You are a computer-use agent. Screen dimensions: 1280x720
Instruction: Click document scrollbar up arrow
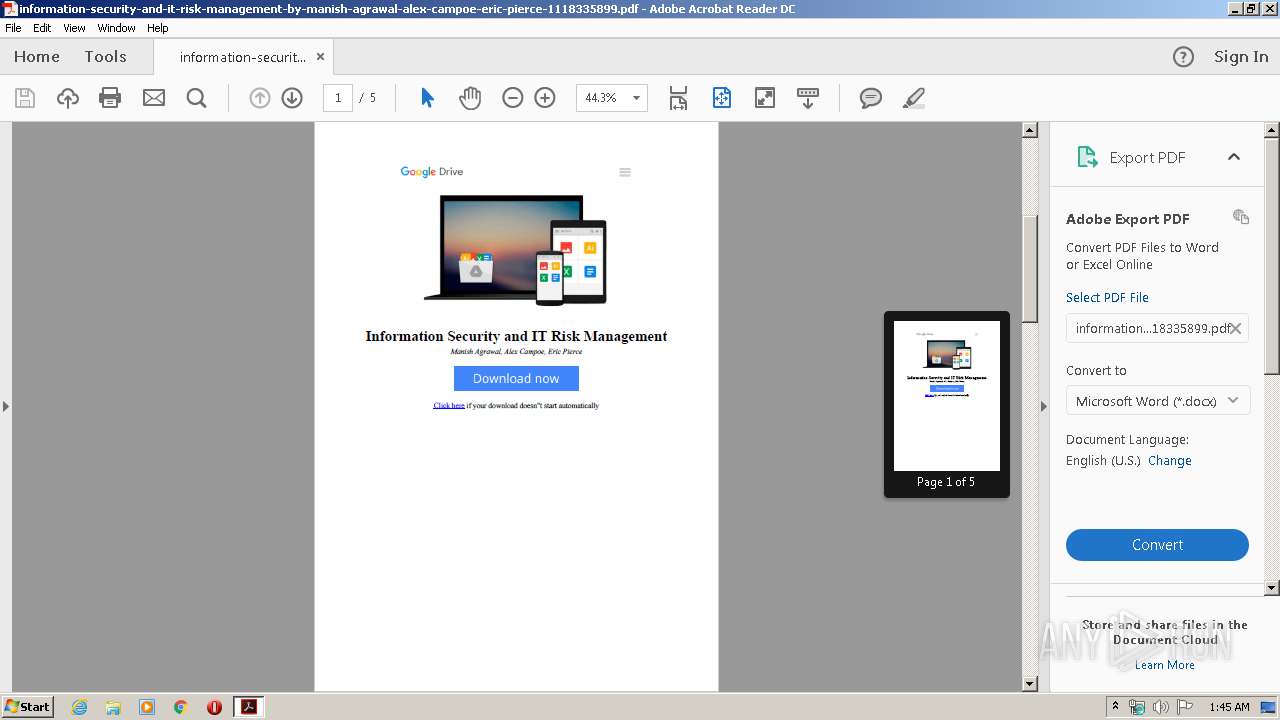point(1030,130)
